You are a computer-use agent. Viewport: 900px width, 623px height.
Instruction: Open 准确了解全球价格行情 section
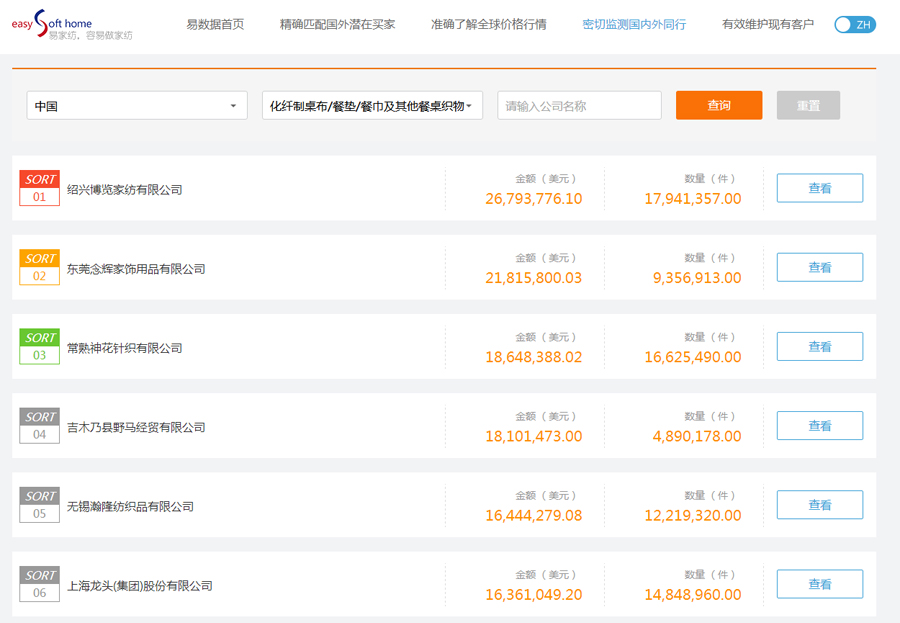pyautogui.click(x=489, y=25)
